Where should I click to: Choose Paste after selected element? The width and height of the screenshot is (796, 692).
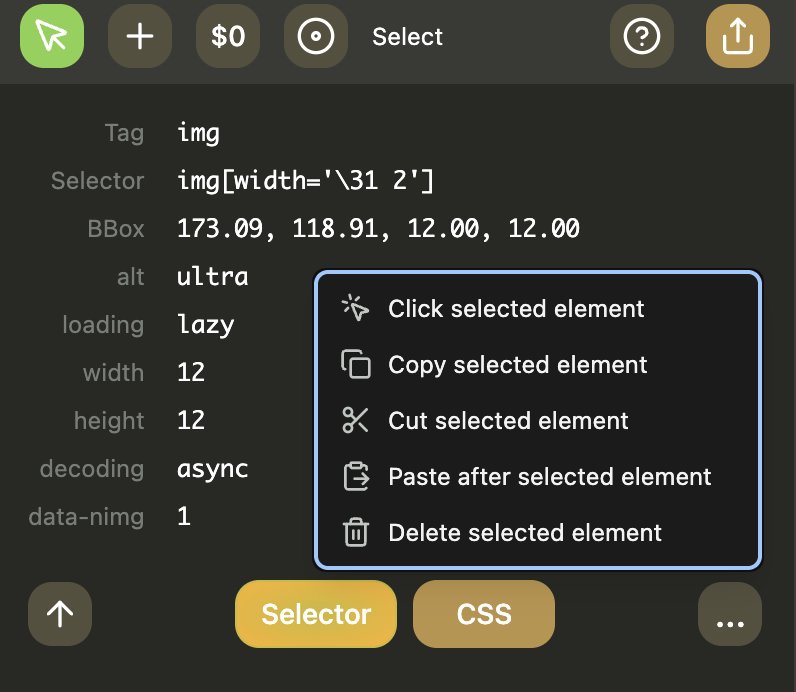tap(550, 477)
